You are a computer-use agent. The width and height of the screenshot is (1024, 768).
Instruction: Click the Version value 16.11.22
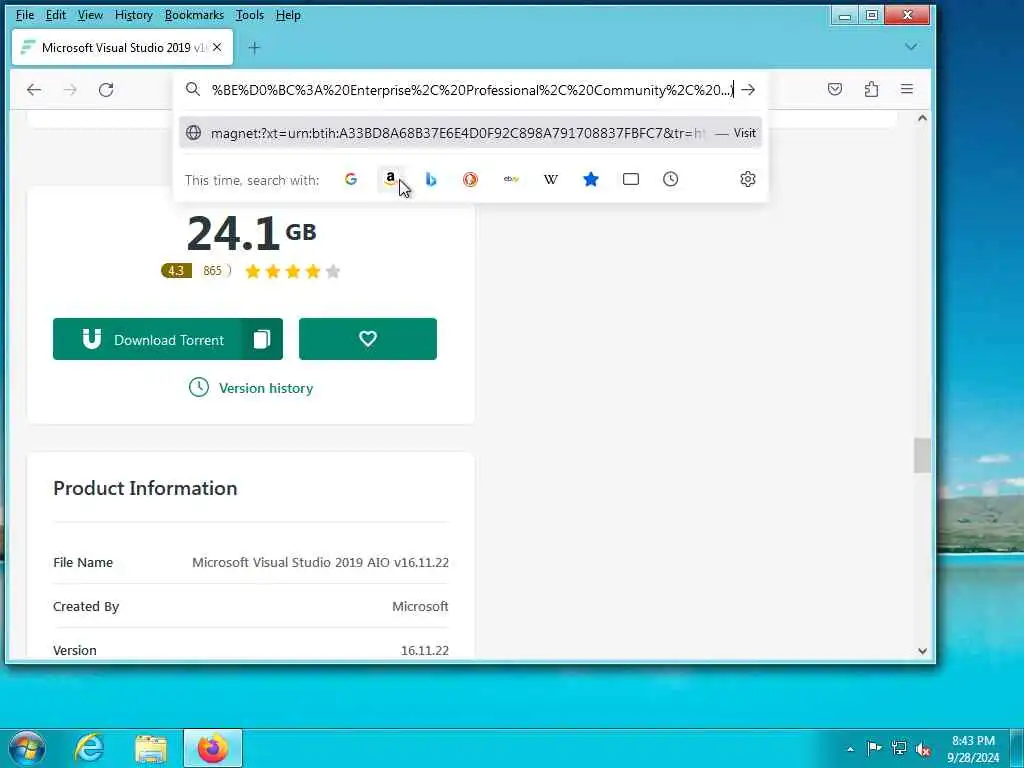pos(424,650)
